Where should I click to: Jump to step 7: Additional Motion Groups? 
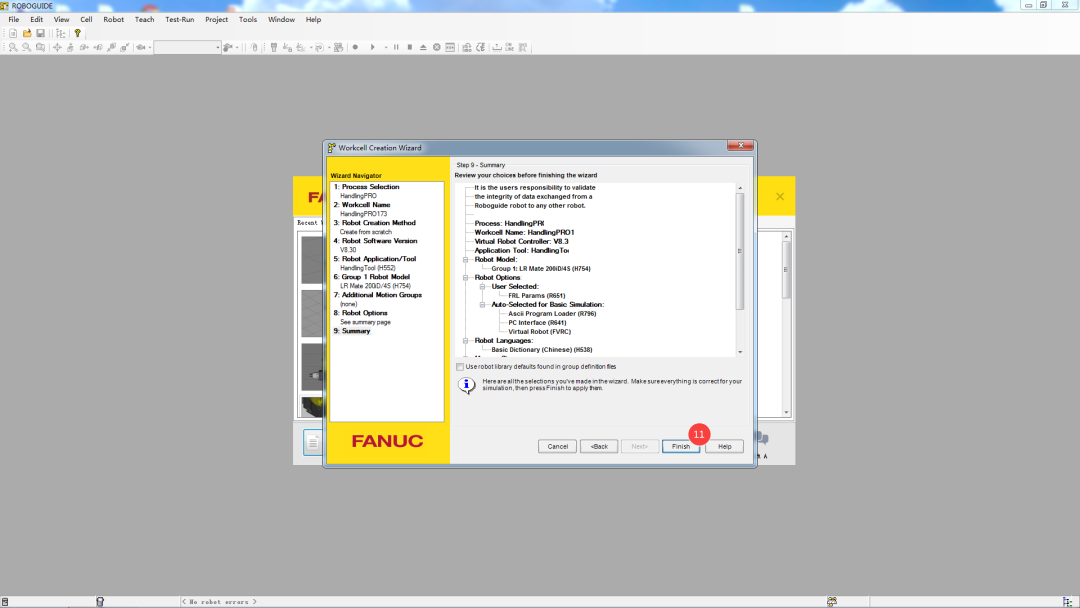click(377, 295)
